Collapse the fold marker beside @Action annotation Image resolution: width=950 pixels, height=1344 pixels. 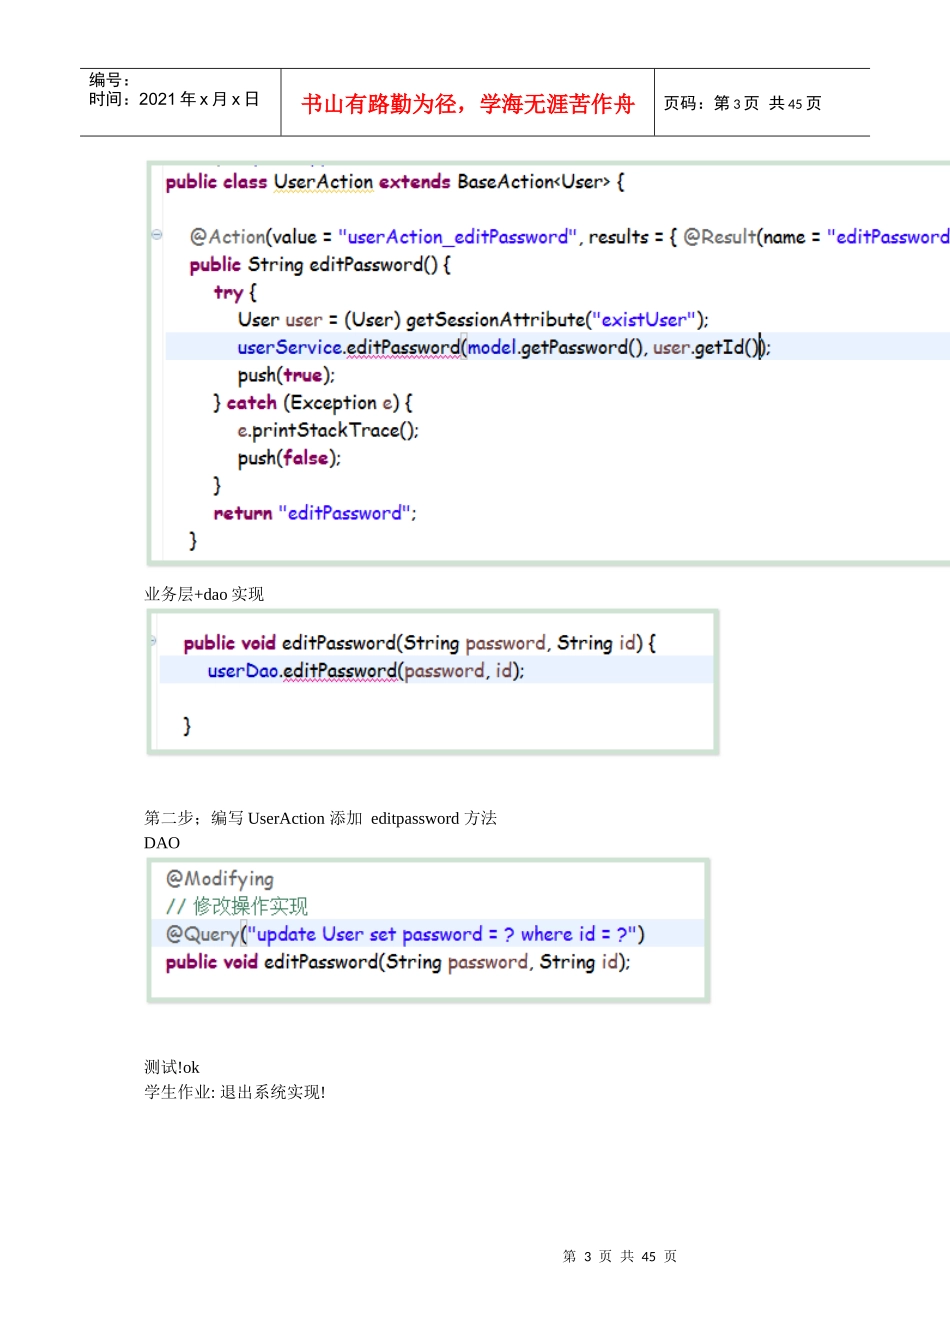[157, 235]
